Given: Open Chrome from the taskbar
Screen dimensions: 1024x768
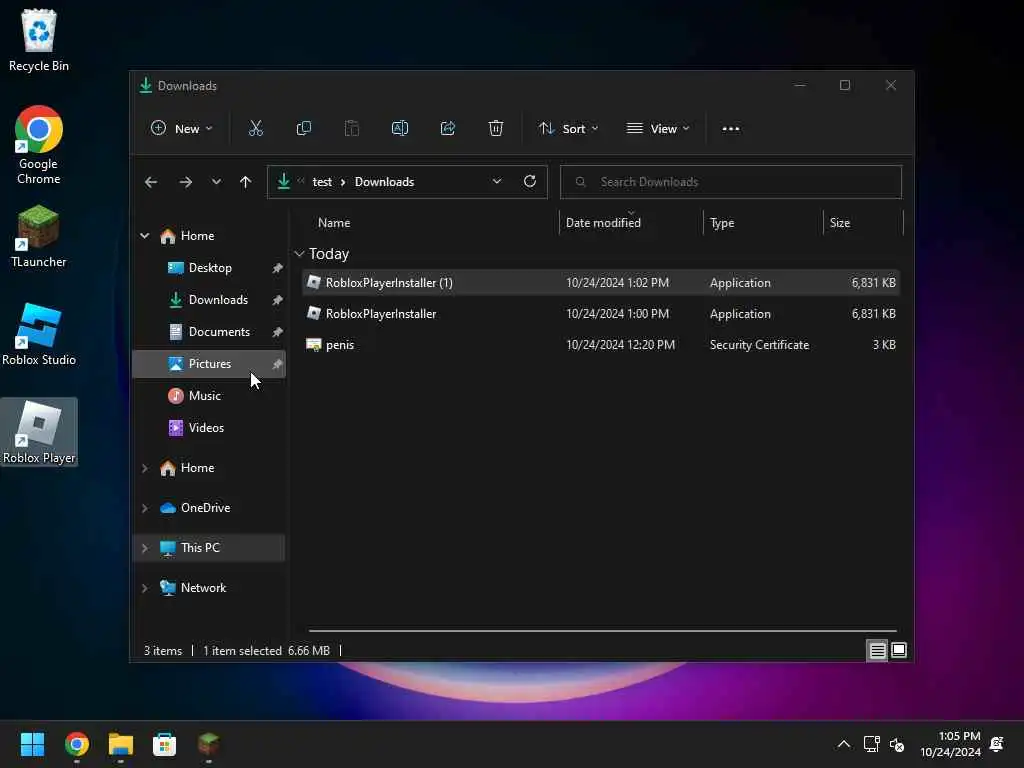Looking at the screenshot, I should tap(77, 744).
